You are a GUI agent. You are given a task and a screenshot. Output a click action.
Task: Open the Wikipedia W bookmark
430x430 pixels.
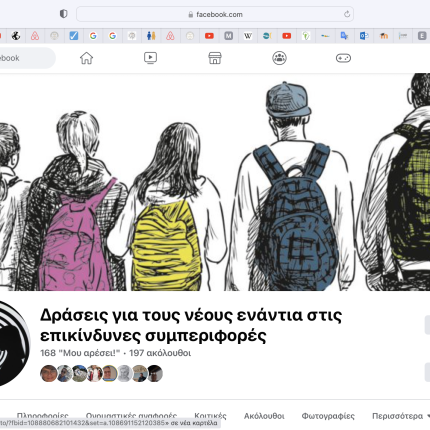pos(248,36)
